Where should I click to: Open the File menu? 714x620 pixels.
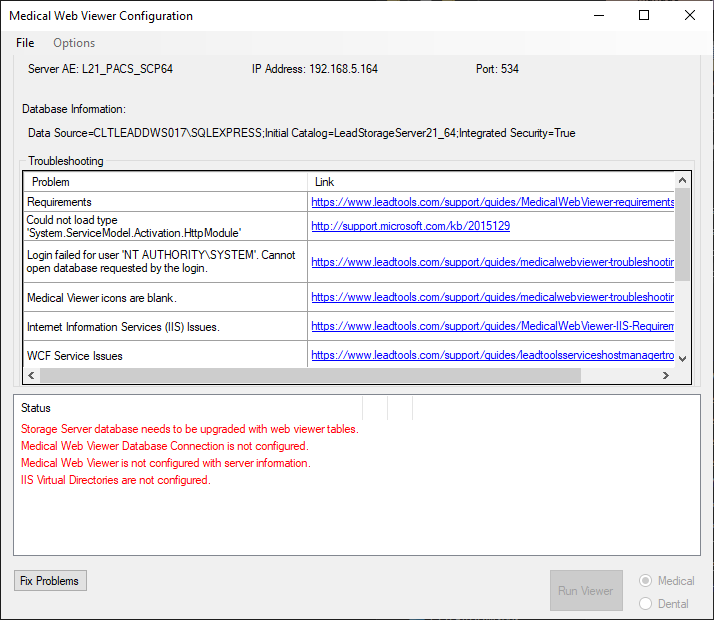tap(25, 43)
